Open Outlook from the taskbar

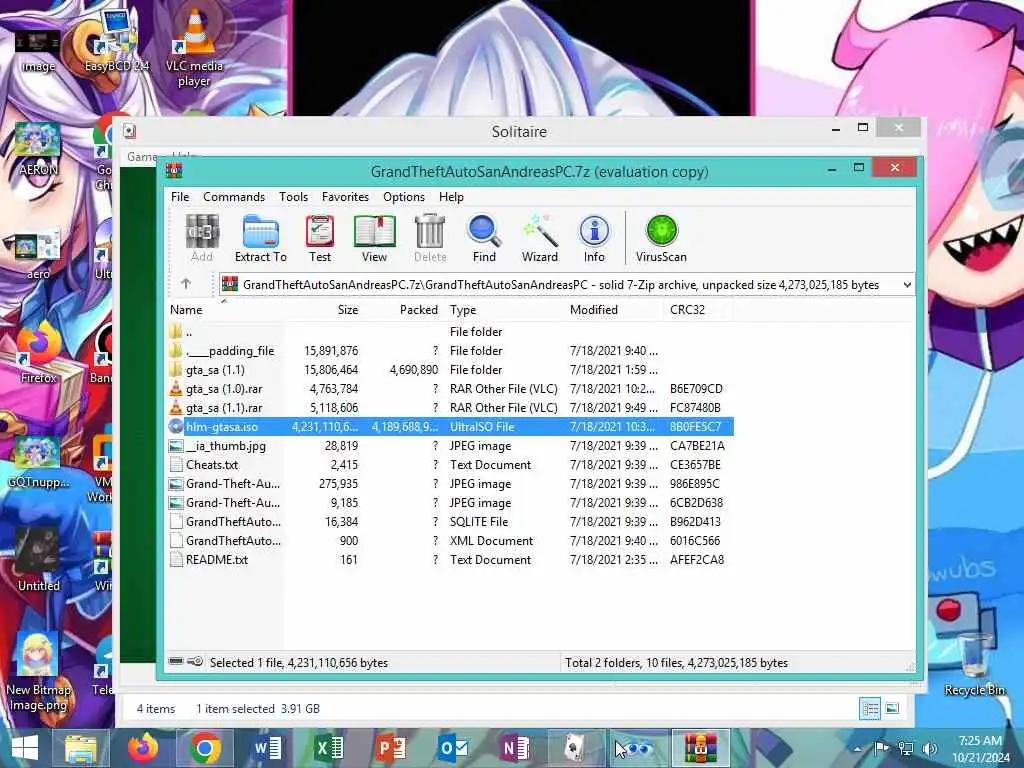click(x=453, y=748)
